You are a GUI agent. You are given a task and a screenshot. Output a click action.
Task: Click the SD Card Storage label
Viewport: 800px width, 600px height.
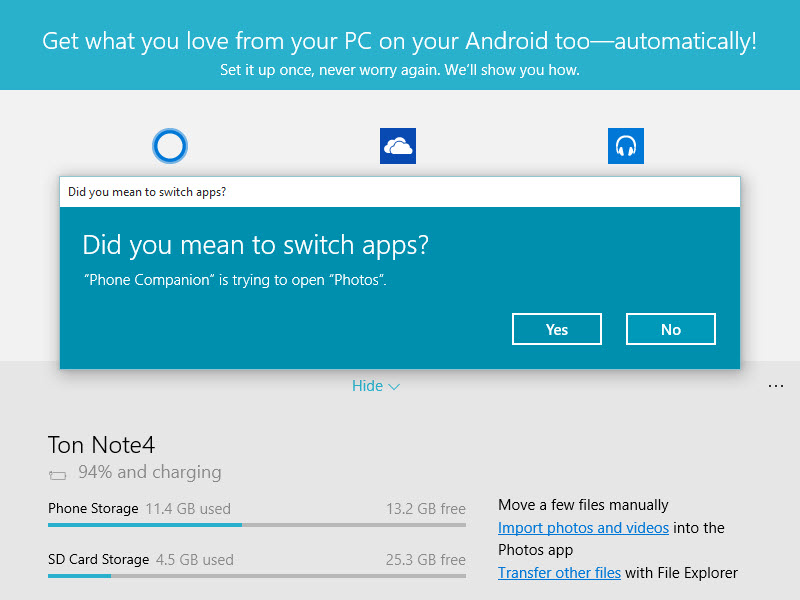point(98,560)
